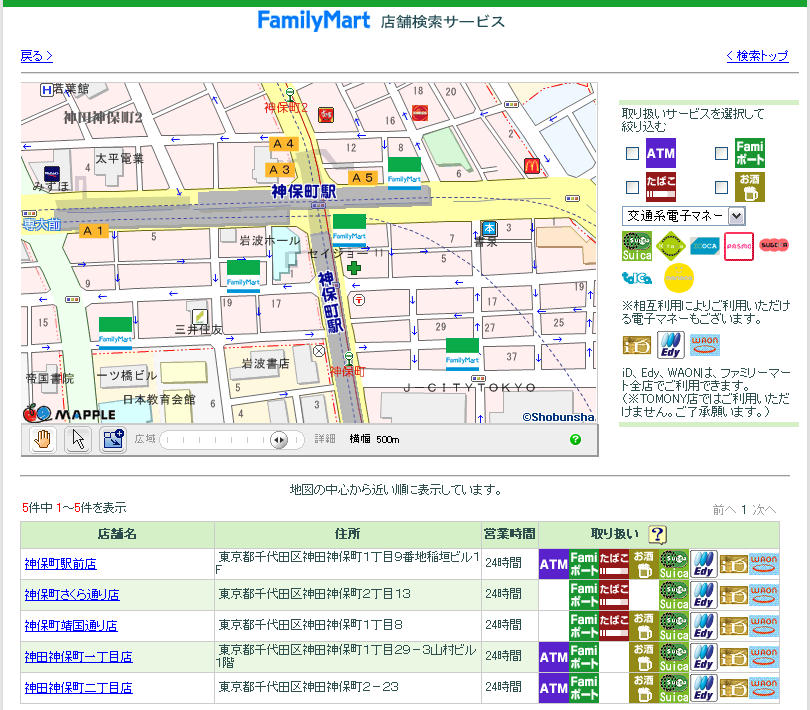Select the arrow pointer tool below the map

pos(78,440)
